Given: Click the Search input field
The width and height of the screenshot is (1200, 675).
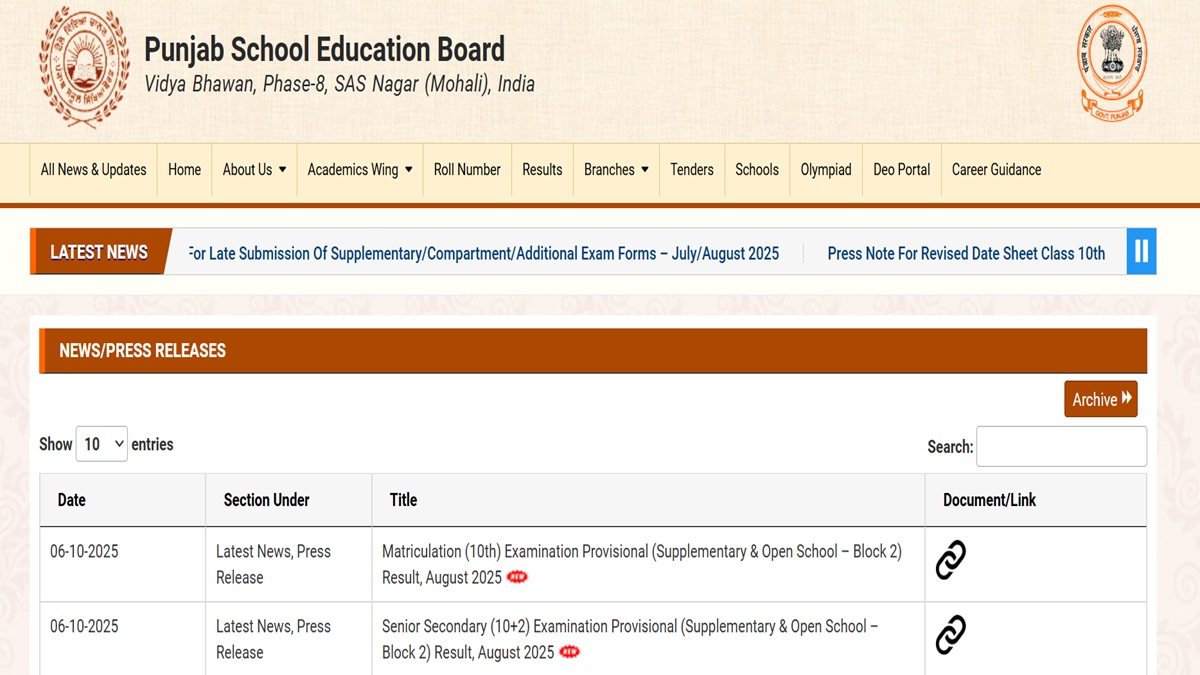Looking at the screenshot, I should [x=1061, y=447].
